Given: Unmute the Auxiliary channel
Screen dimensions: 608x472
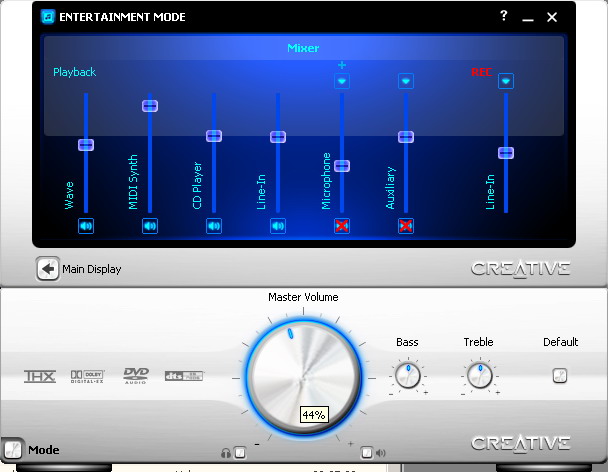Looking at the screenshot, I should click(x=406, y=226).
